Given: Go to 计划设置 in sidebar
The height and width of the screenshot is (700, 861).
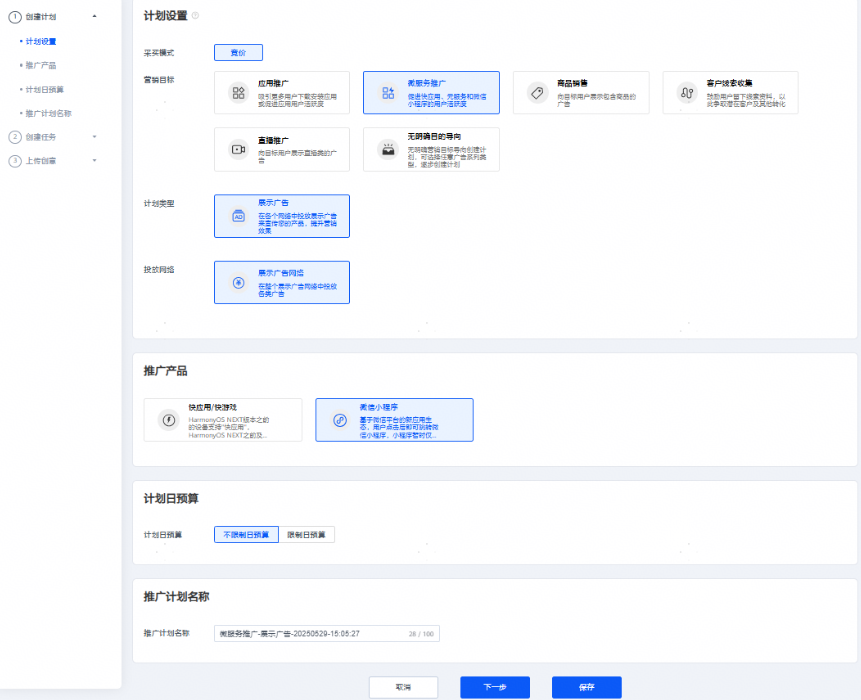Looking at the screenshot, I should [x=41, y=42].
